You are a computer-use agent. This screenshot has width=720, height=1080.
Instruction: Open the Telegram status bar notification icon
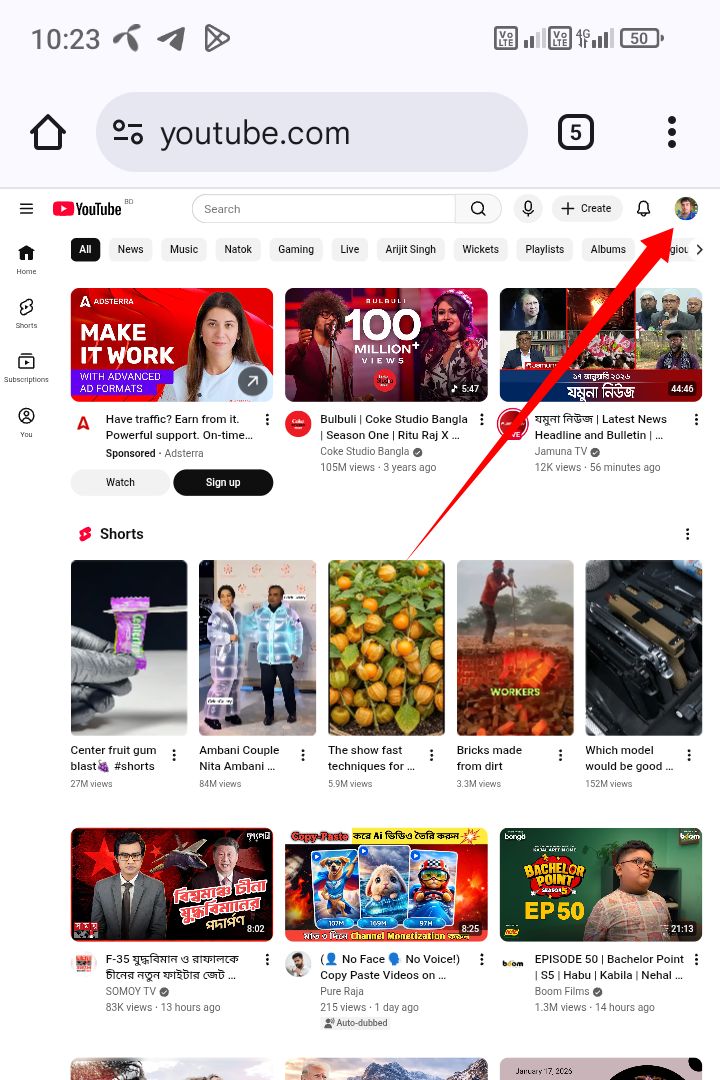point(171,39)
